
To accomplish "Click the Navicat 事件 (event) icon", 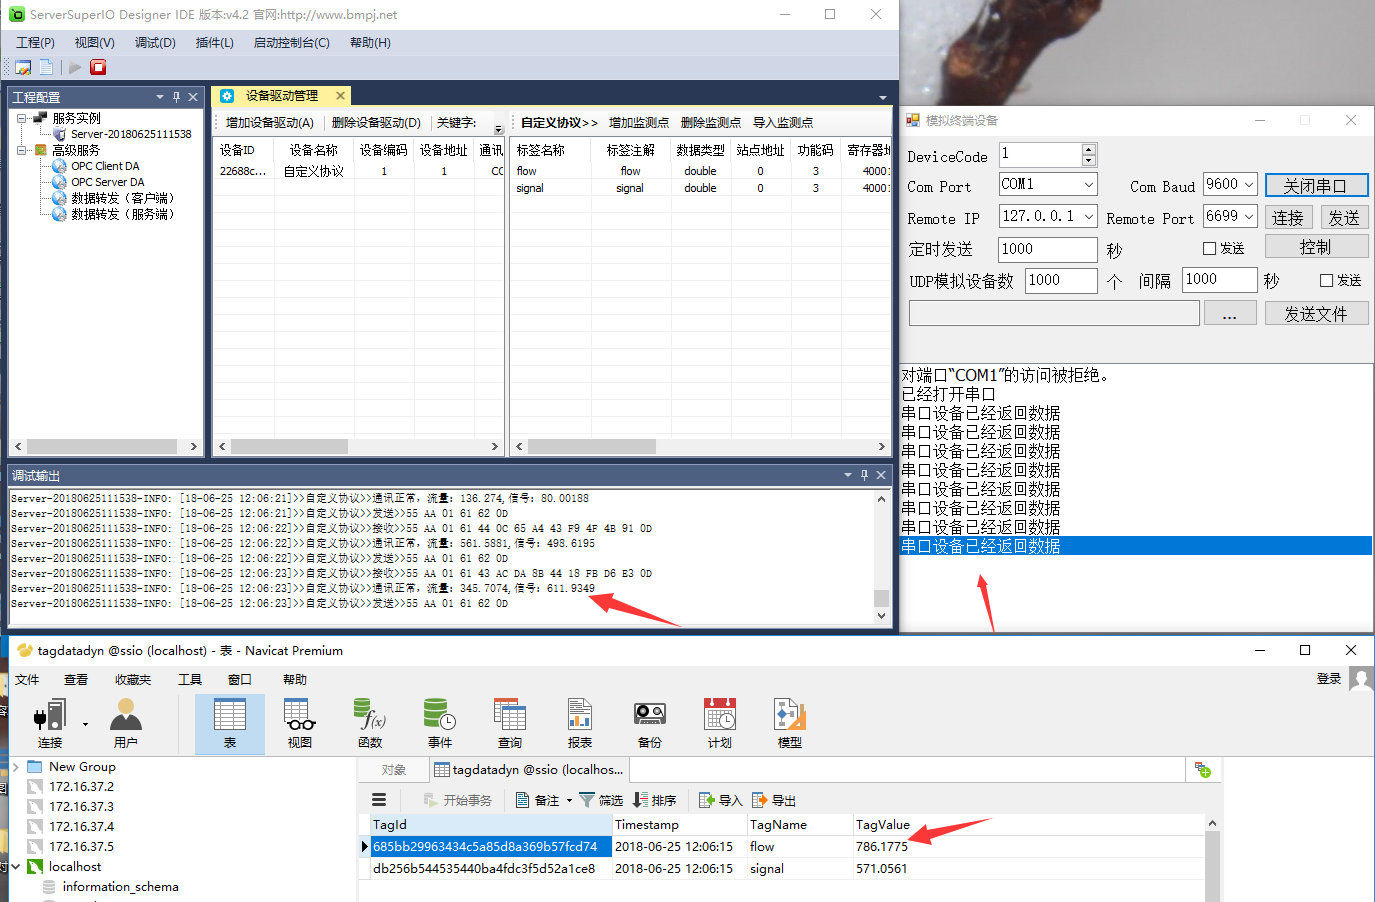I will (x=439, y=722).
